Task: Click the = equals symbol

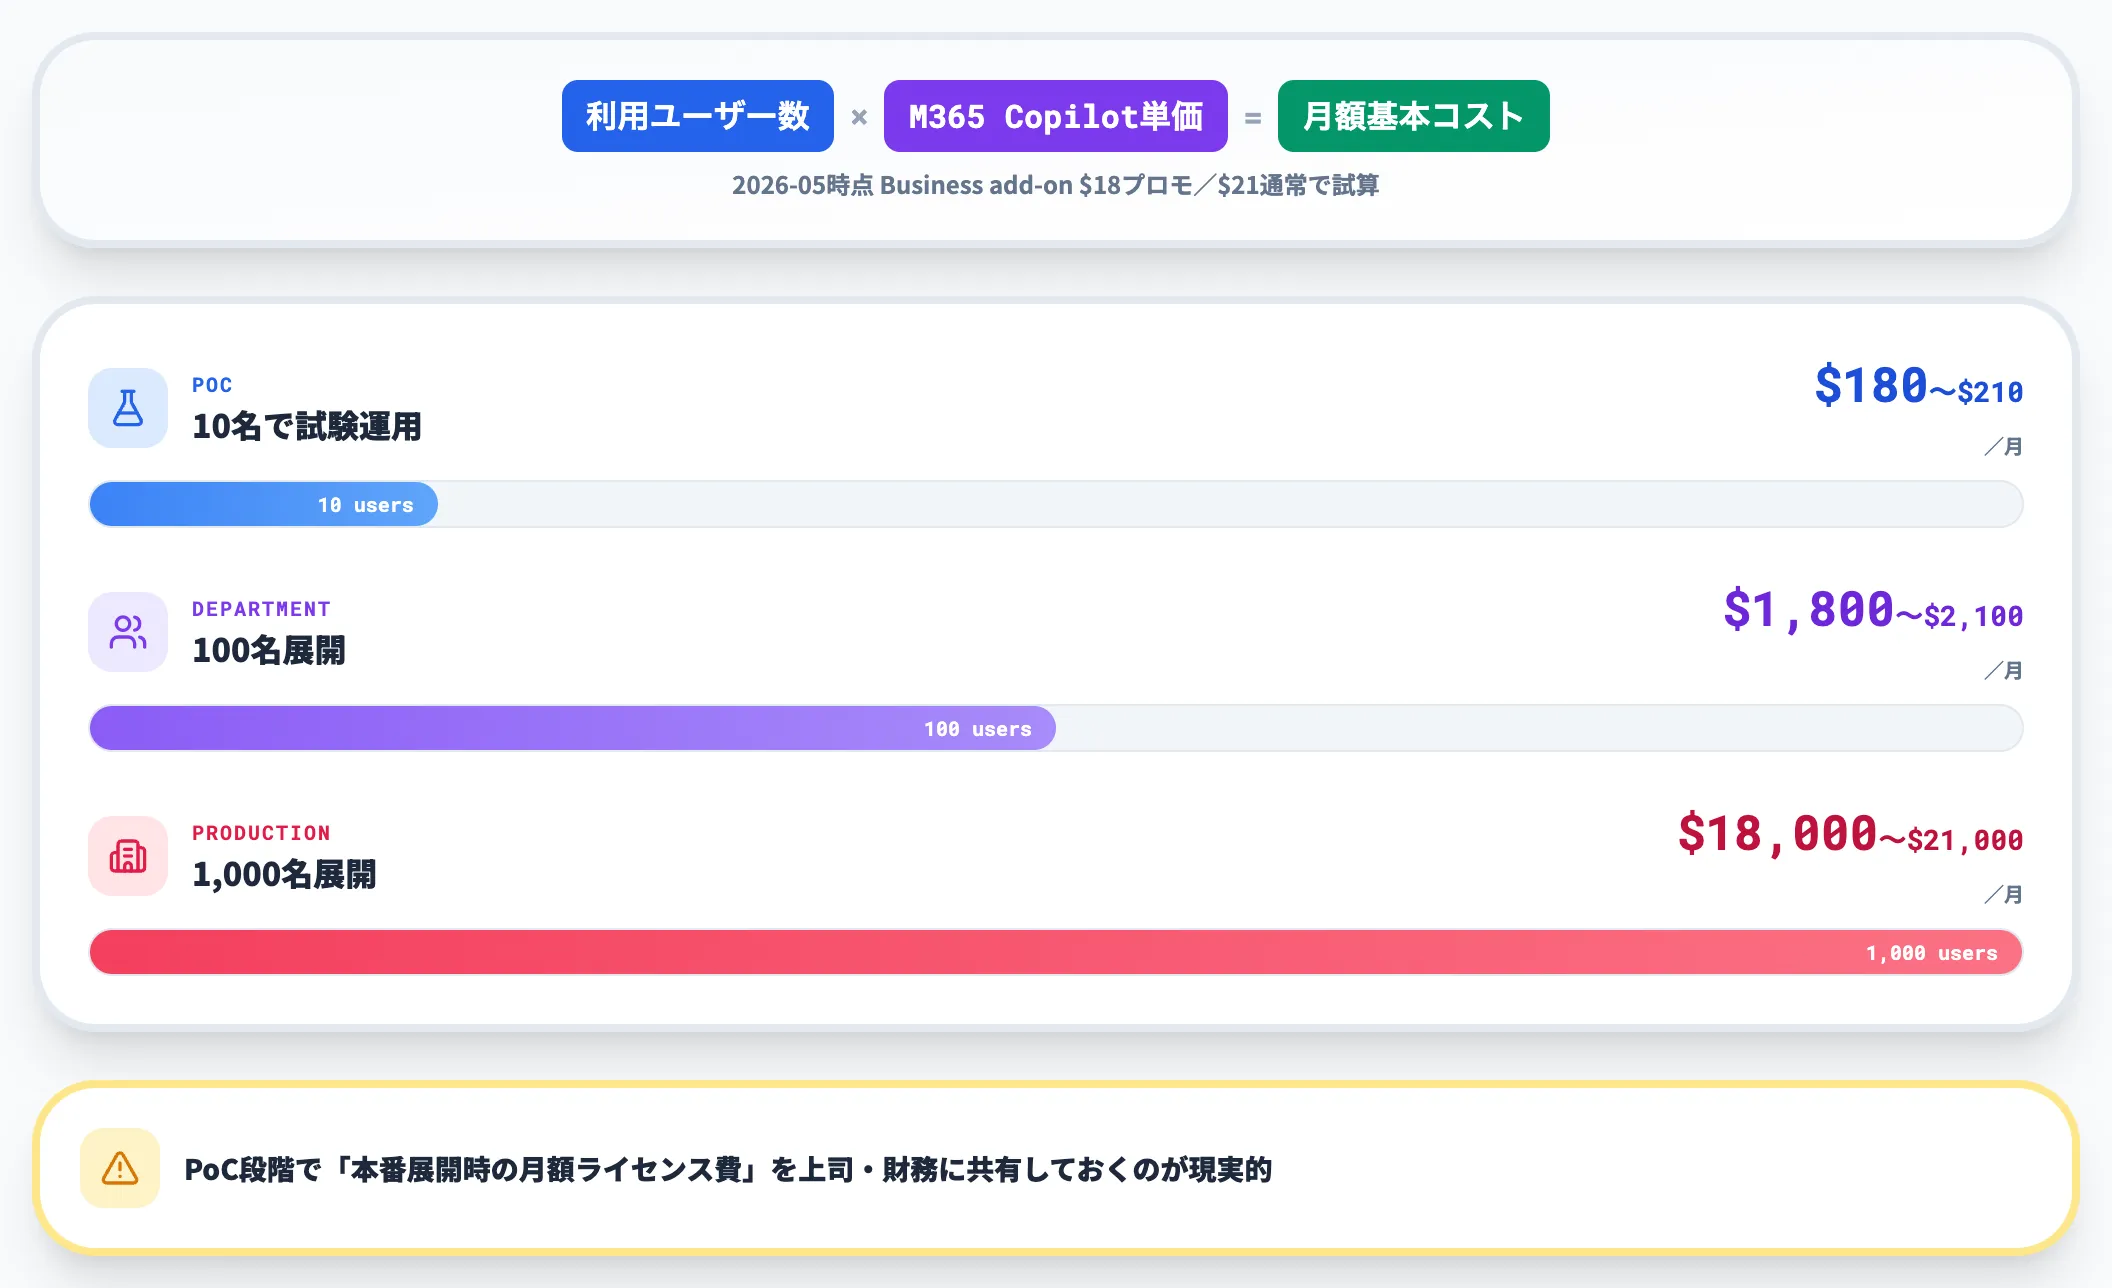Action: (x=1253, y=118)
